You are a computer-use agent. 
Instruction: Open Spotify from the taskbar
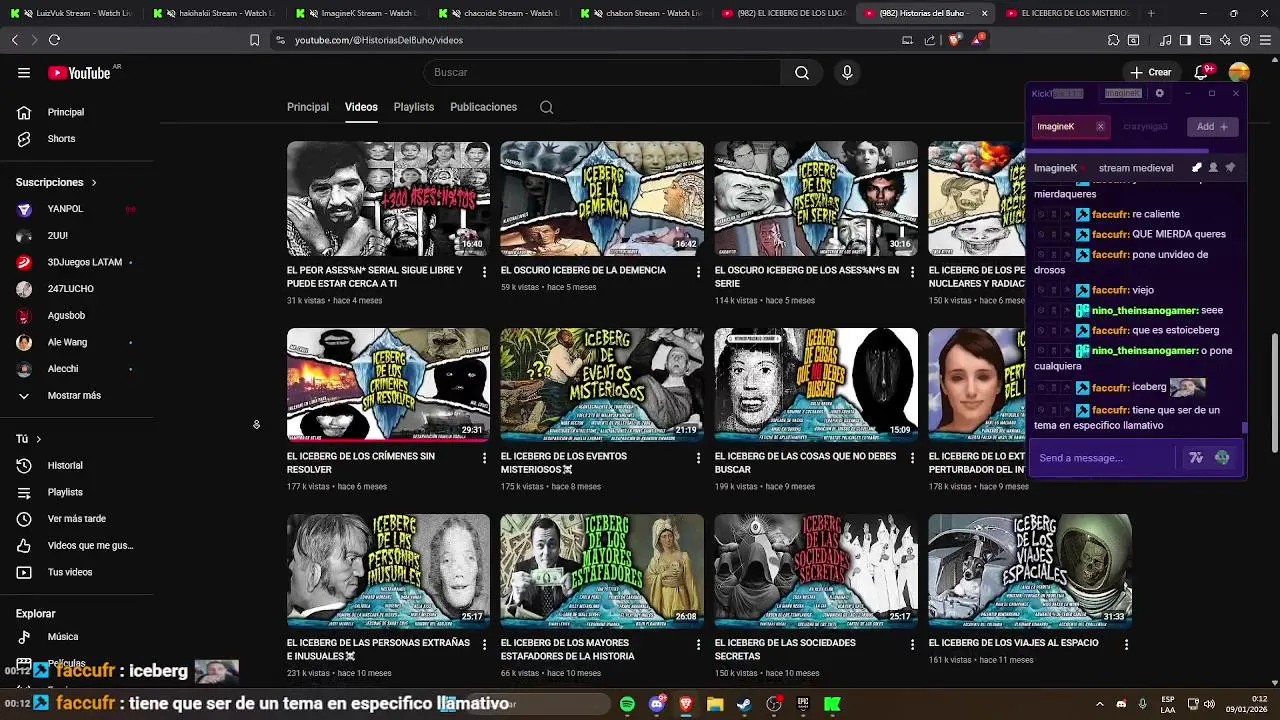(627, 704)
